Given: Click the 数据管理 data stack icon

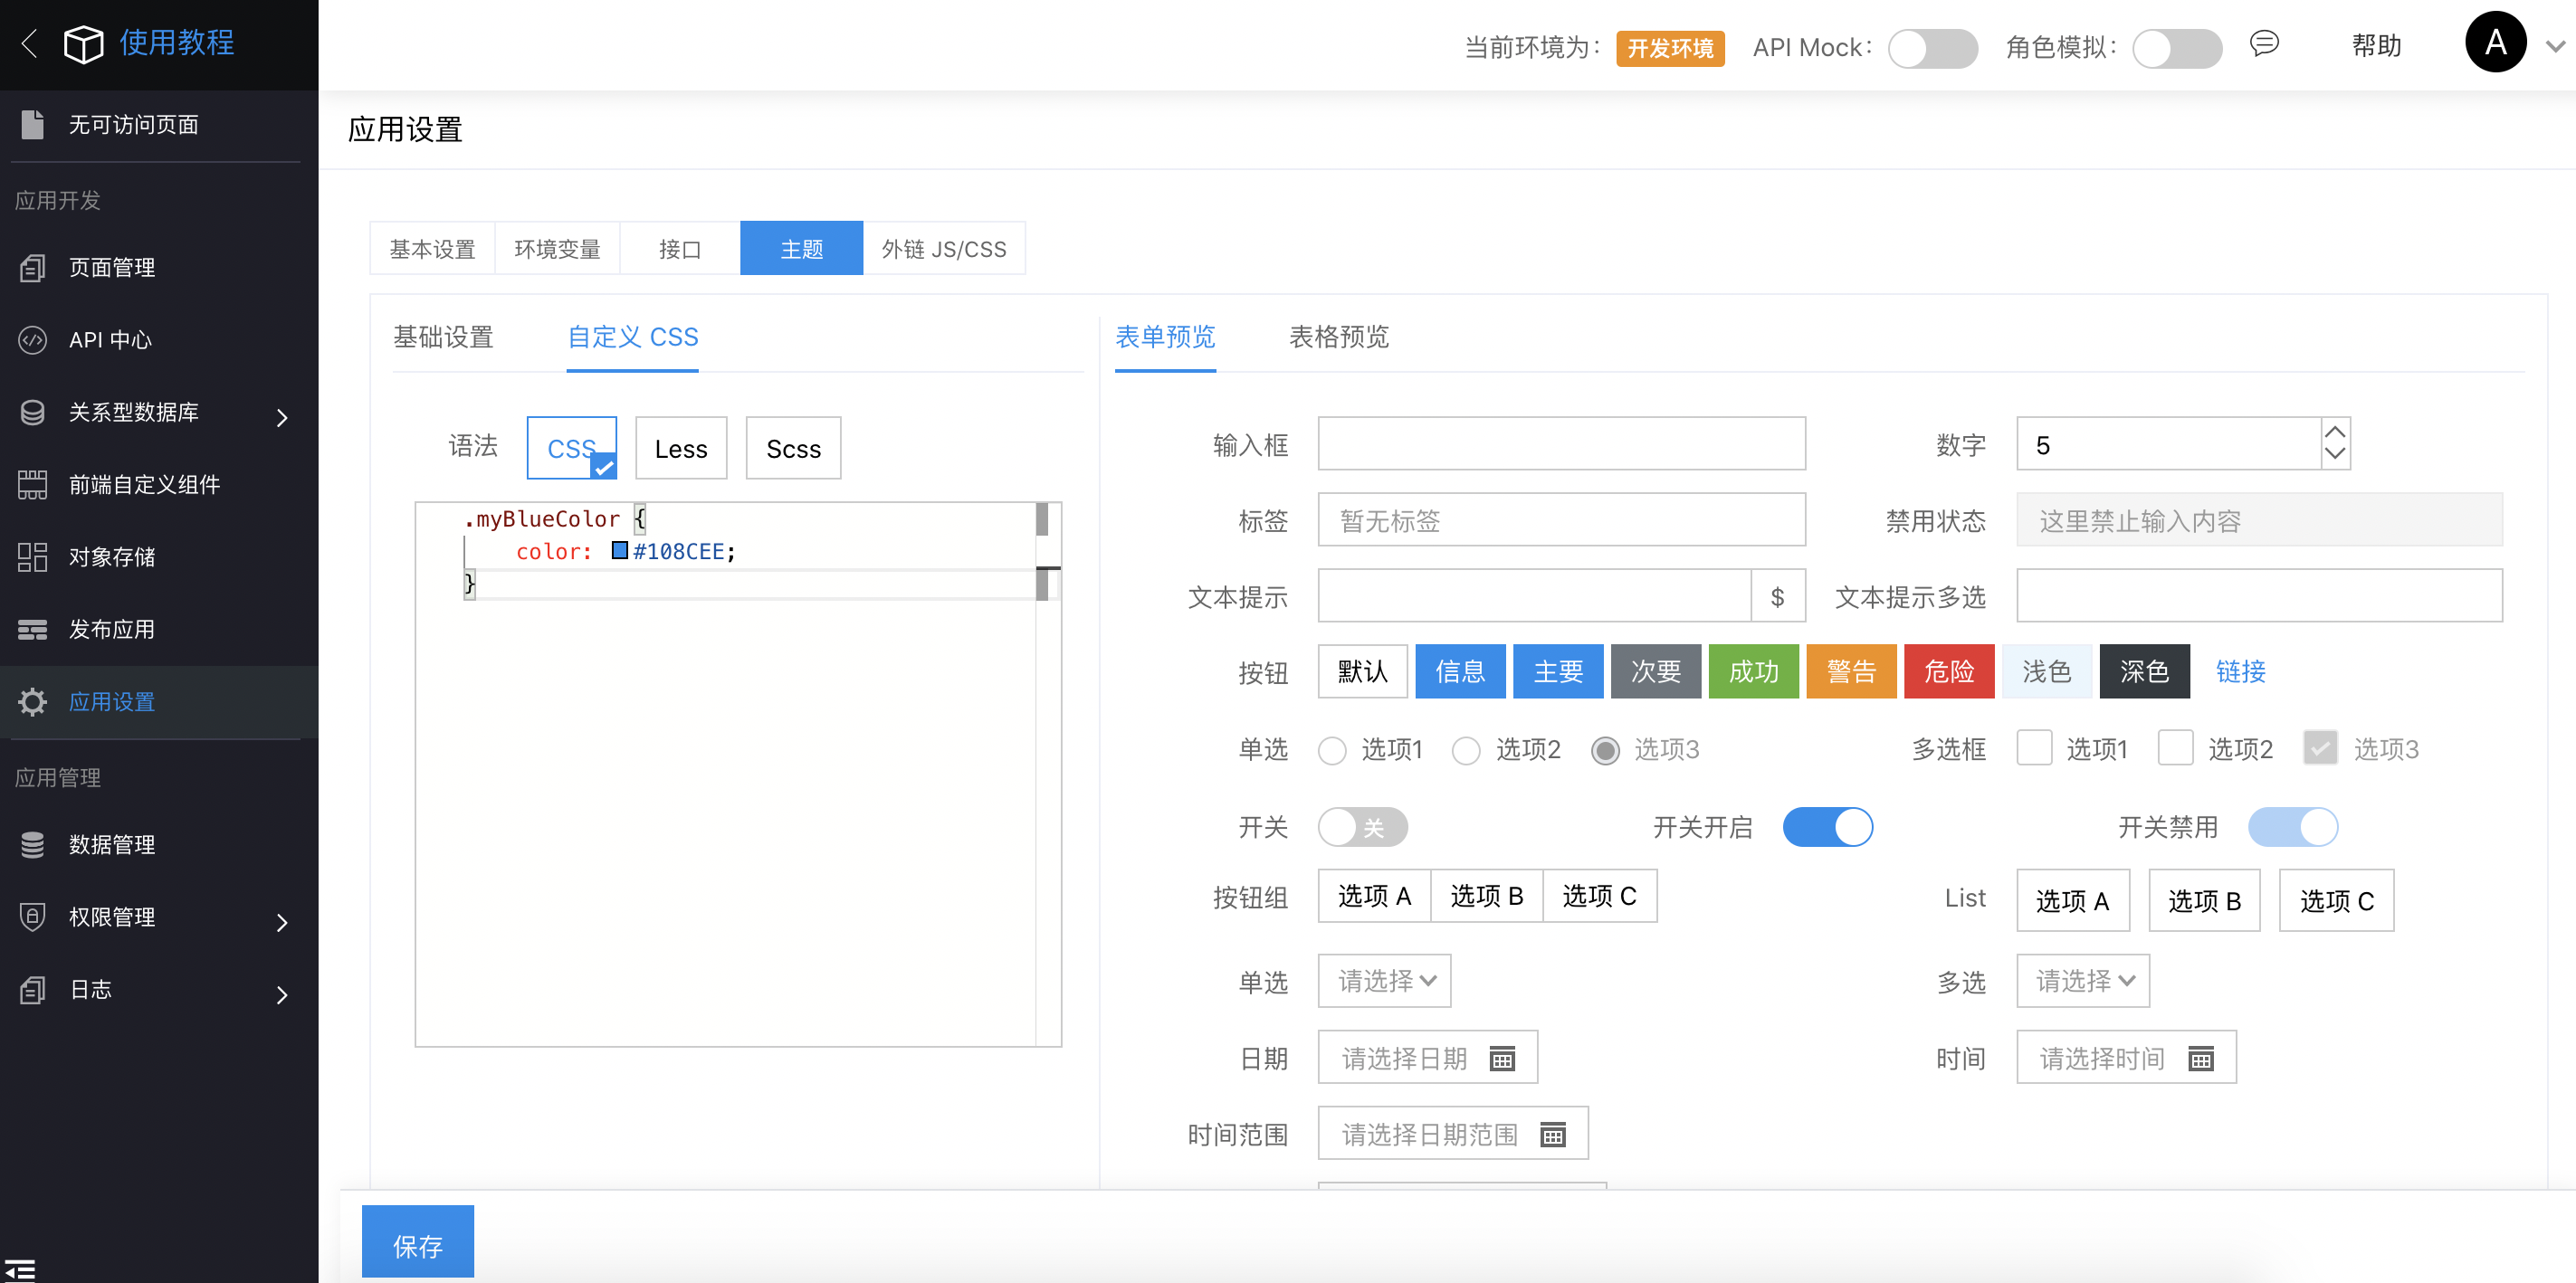Looking at the screenshot, I should pos(32,844).
